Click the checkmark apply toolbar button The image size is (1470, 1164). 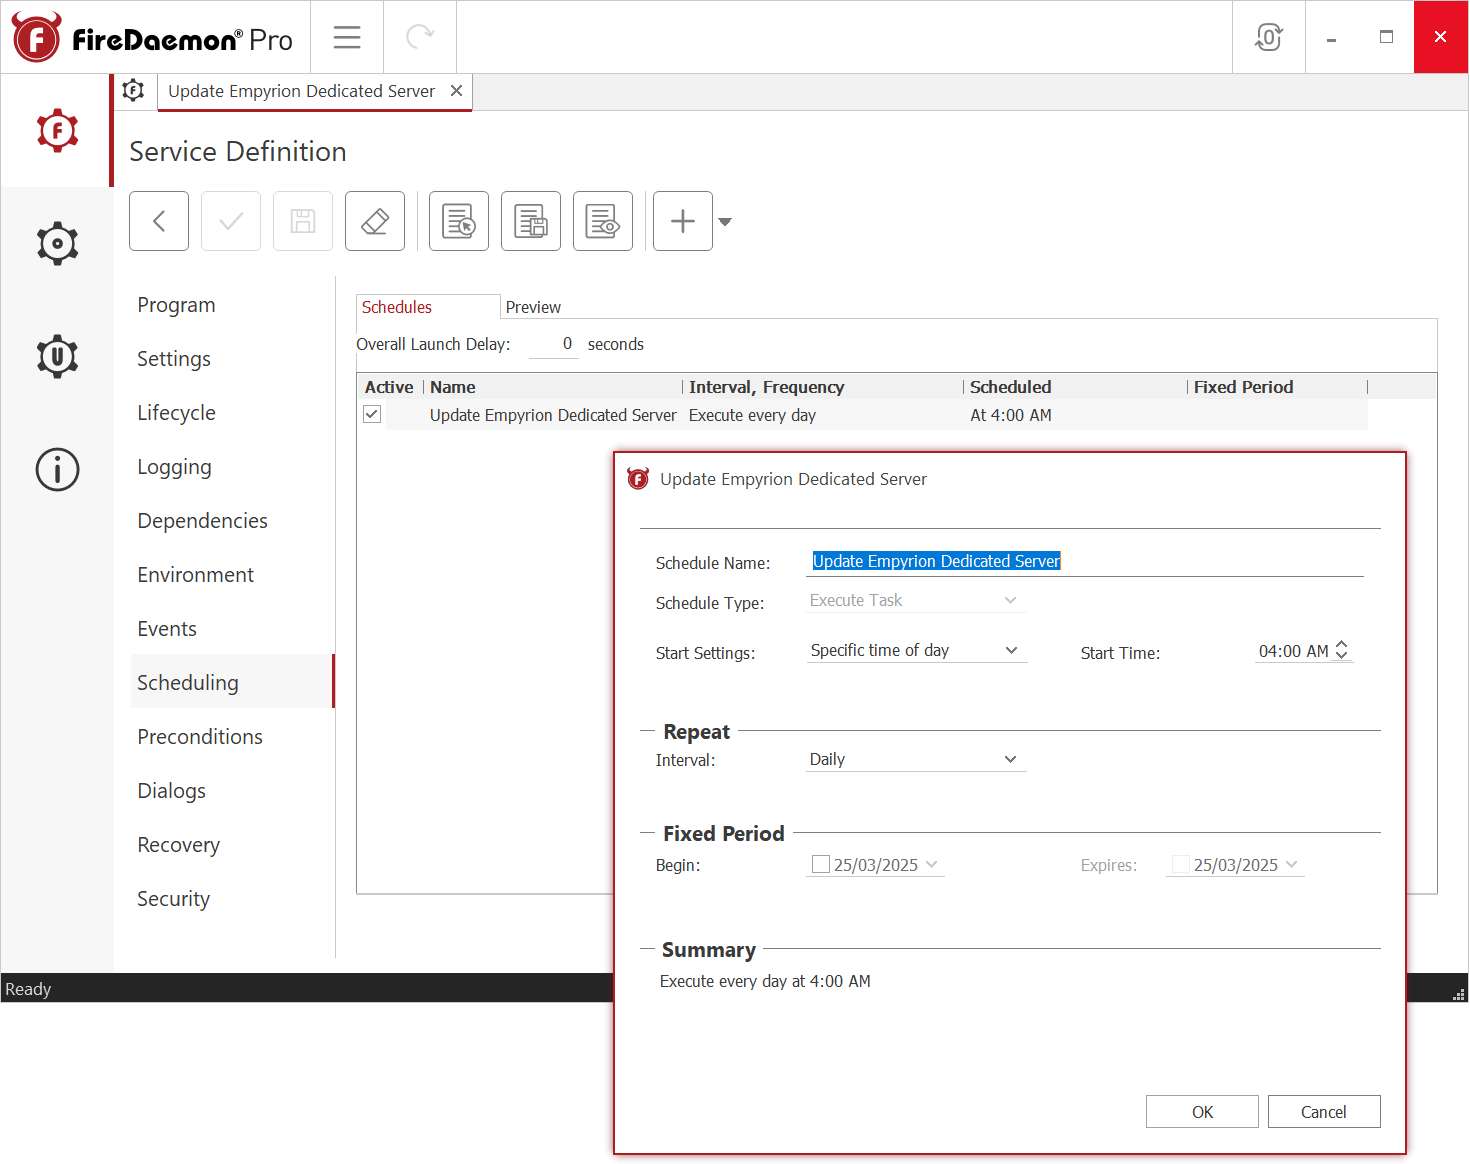[231, 221]
